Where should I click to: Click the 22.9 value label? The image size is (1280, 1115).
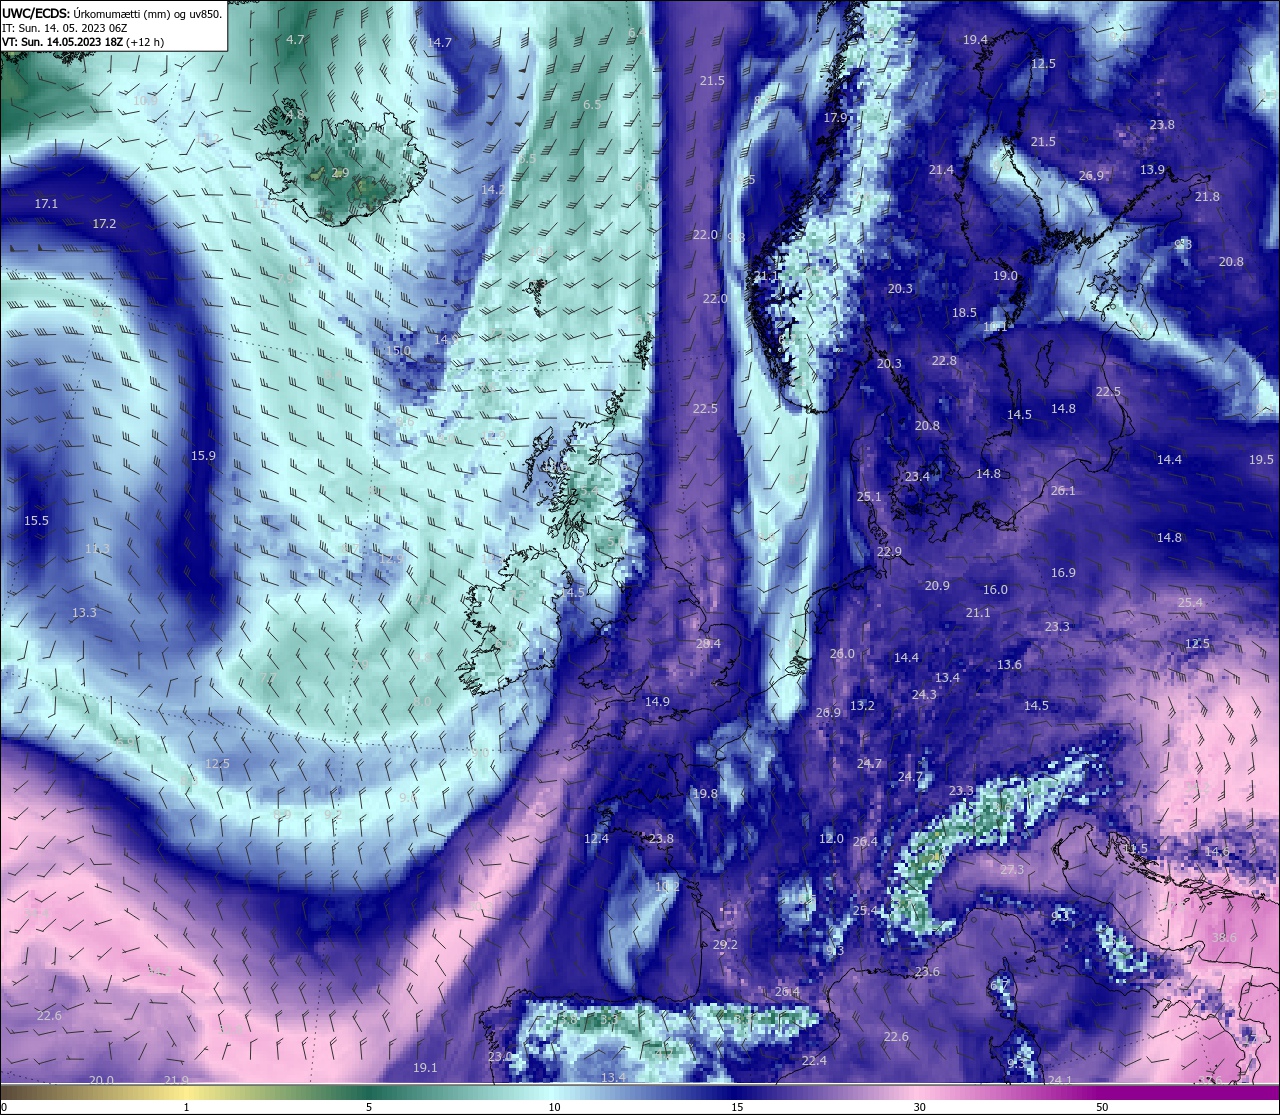889,551
